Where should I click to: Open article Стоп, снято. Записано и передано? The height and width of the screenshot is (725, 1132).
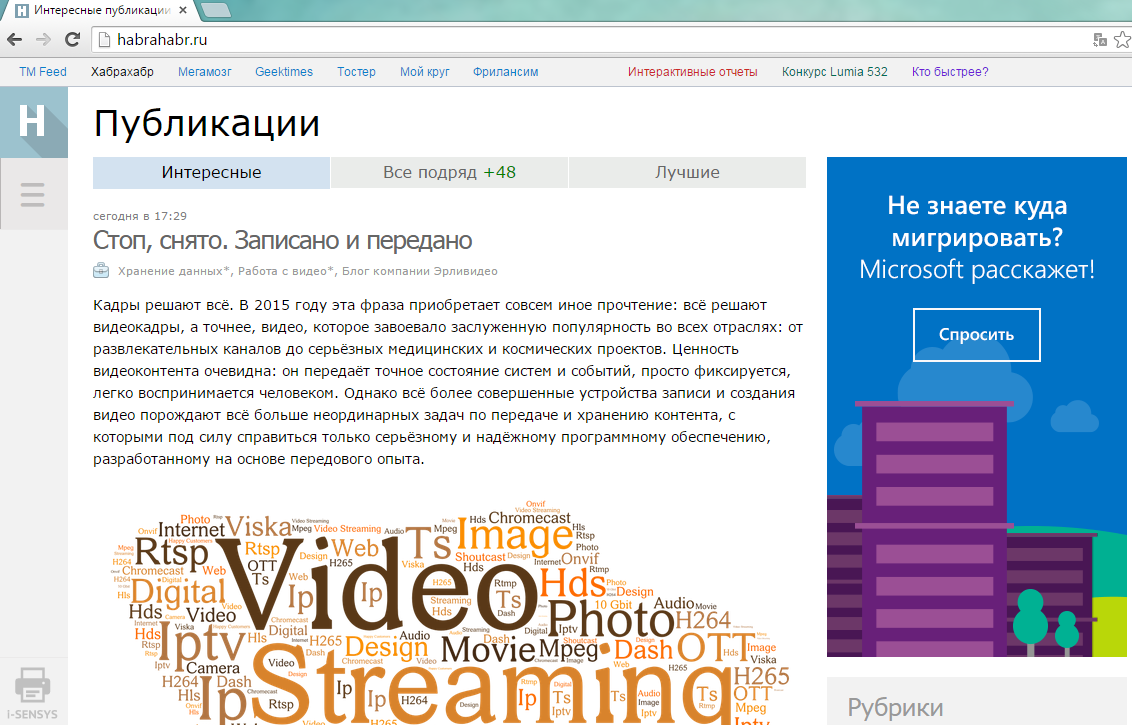tap(282, 241)
